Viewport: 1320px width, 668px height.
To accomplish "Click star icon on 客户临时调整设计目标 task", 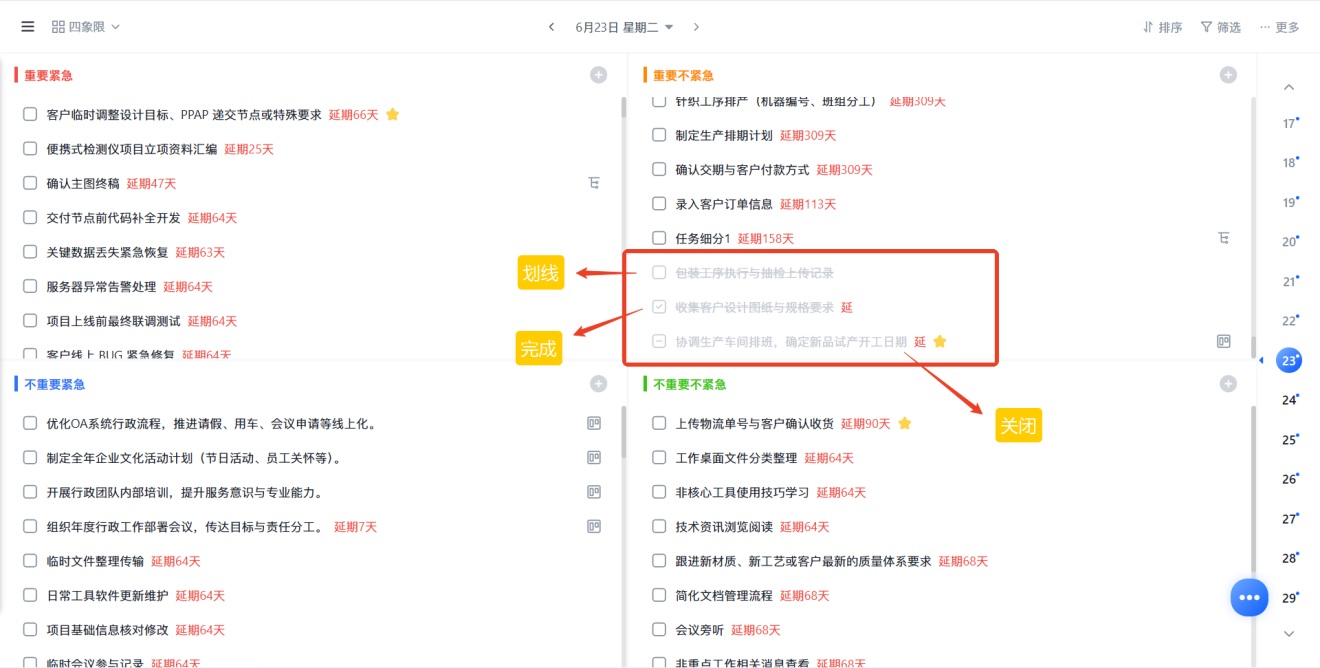I will (392, 115).
